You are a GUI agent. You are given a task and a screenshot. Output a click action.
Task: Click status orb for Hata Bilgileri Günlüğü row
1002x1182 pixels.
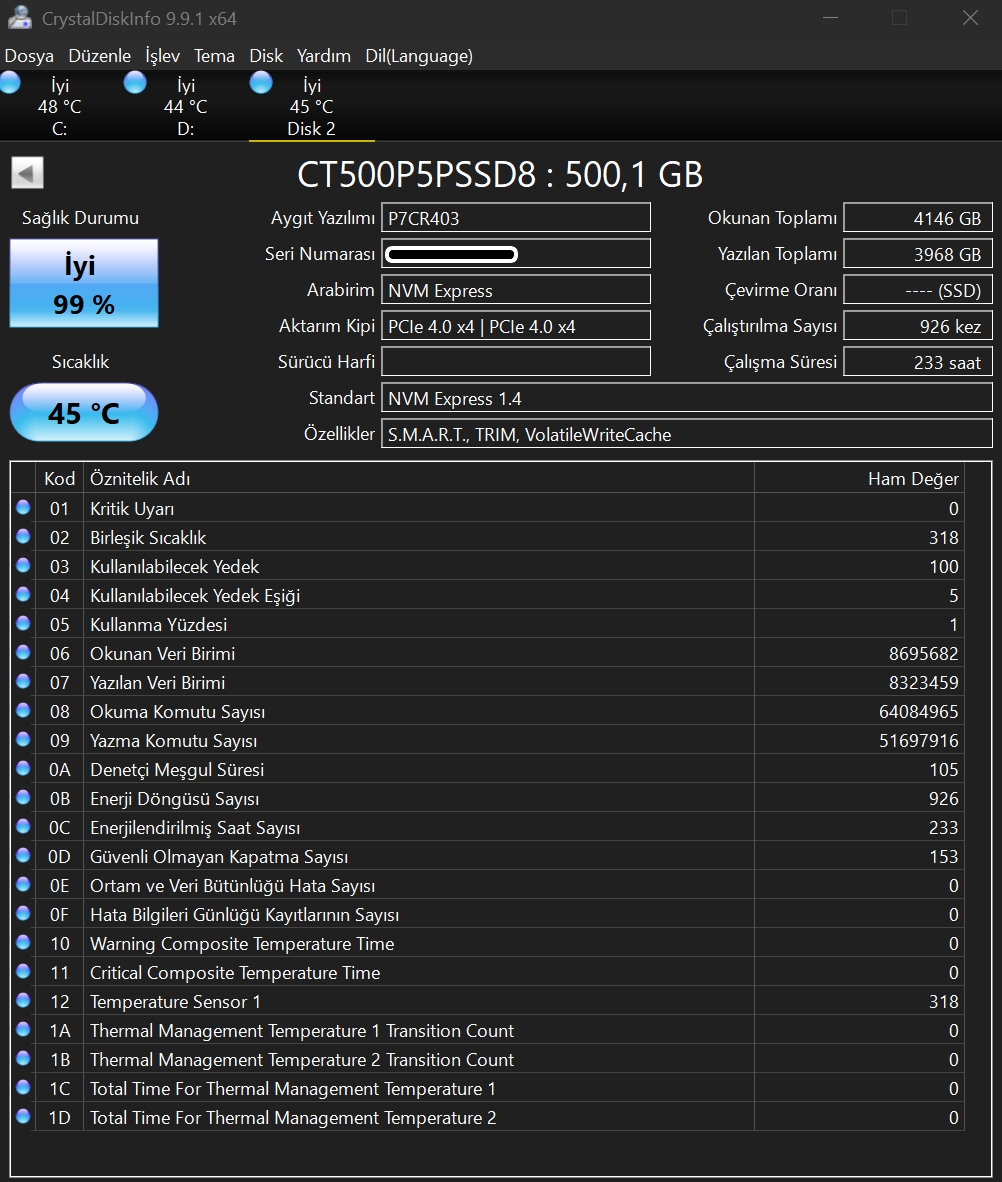tap(23, 914)
